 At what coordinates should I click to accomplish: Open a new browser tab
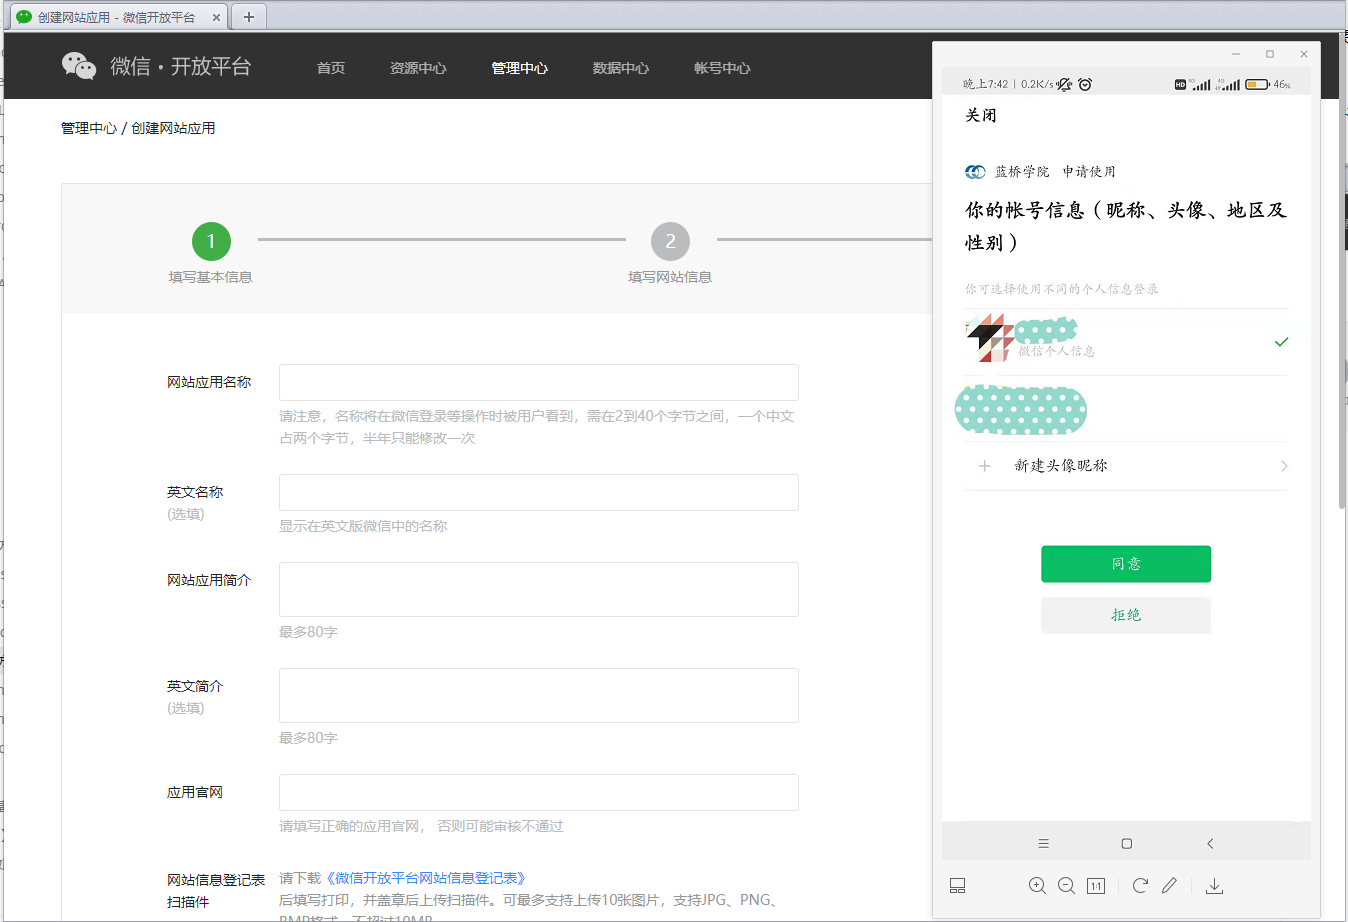(249, 17)
